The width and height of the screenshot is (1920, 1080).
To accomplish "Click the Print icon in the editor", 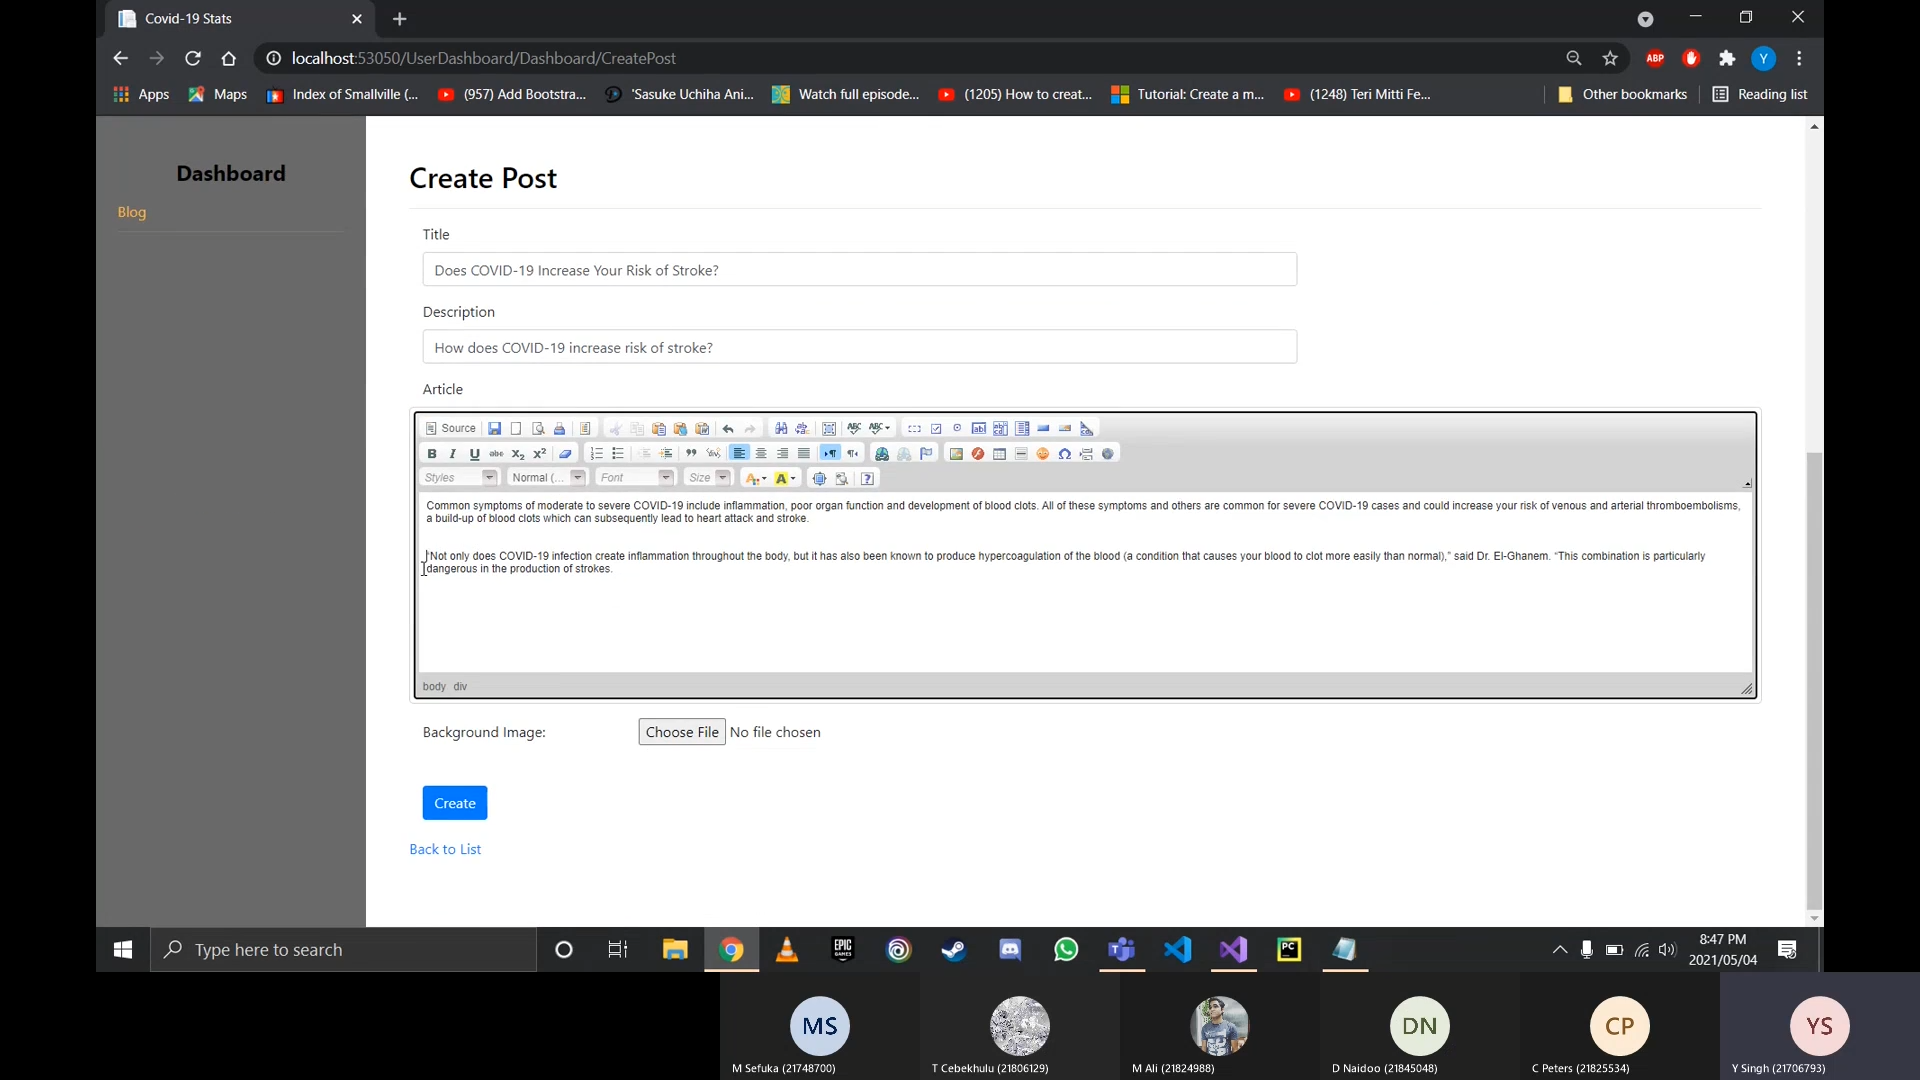I will [560, 428].
